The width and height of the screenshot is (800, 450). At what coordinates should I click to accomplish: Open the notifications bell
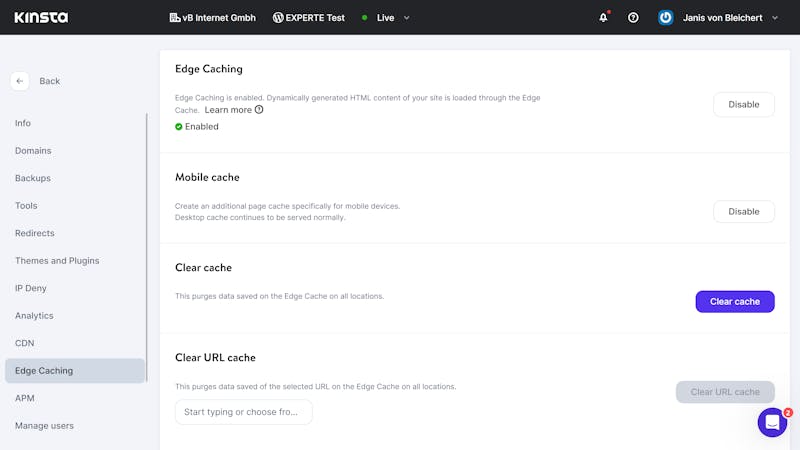coord(603,18)
